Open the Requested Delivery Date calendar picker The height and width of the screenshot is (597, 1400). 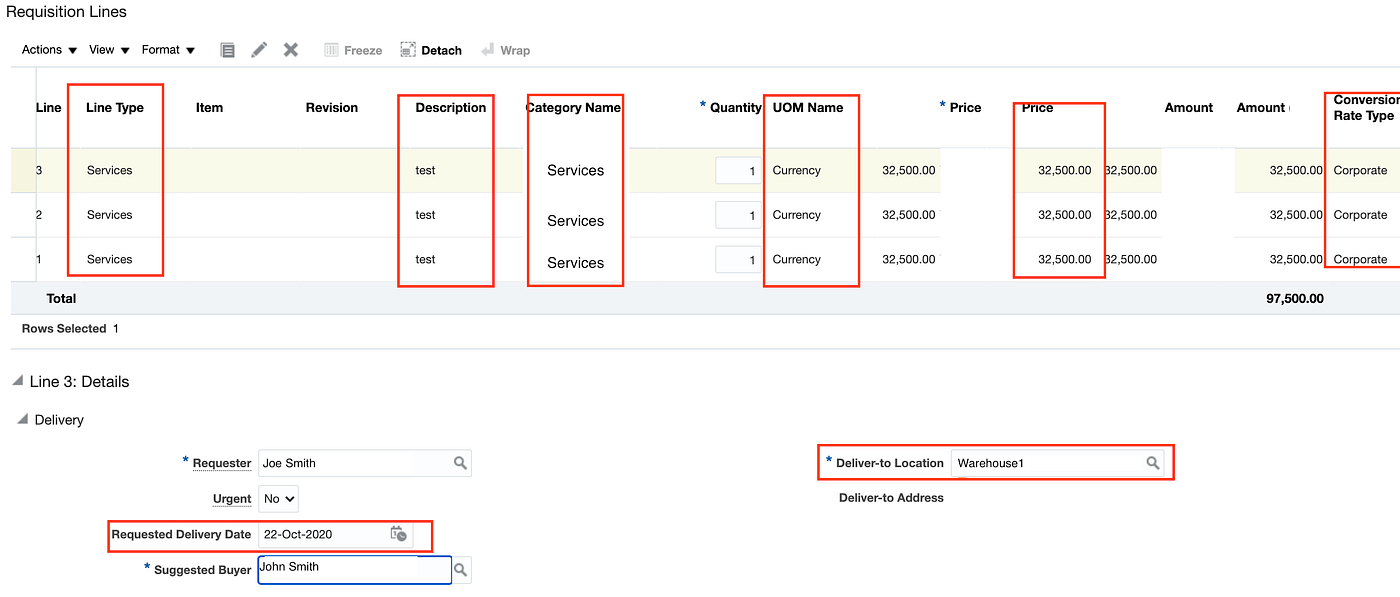pos(397,536)
